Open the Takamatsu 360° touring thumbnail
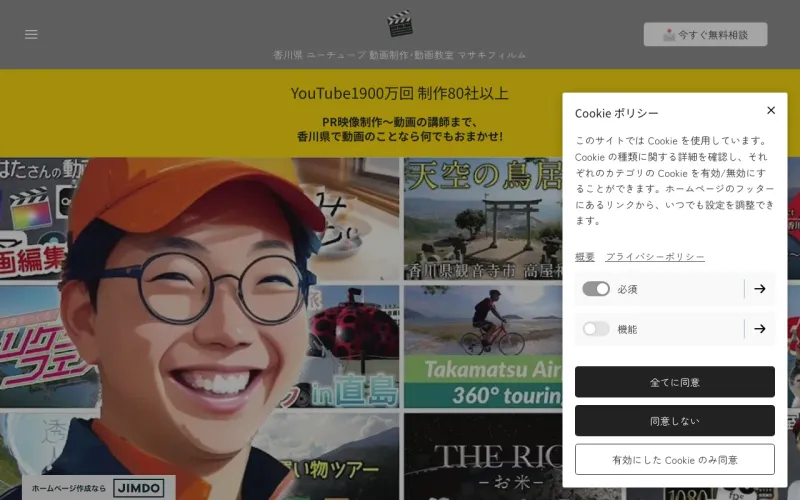This screenshot has height=500, width=800. 483,346
